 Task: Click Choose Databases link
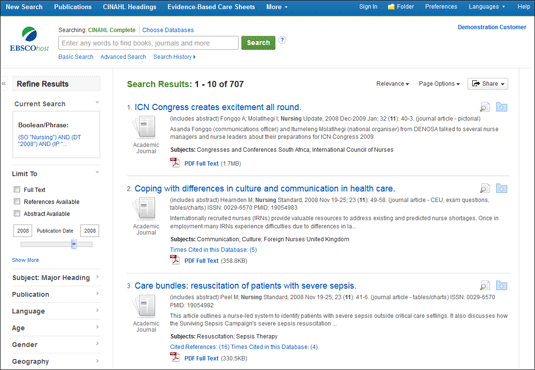point(168,30)
